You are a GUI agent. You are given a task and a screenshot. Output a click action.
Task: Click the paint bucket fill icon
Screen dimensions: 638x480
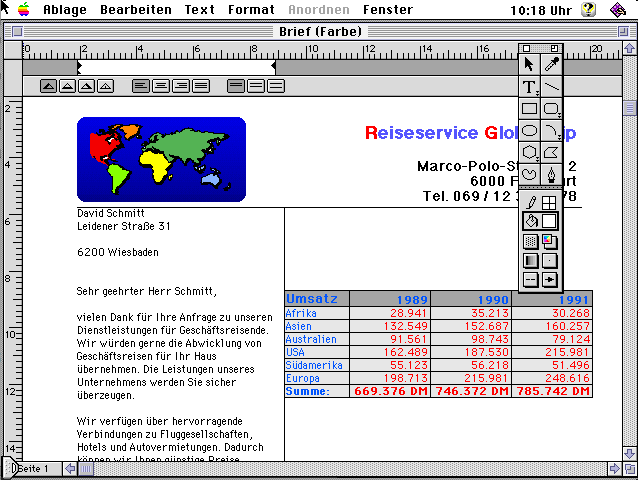[x=531, y=221]
